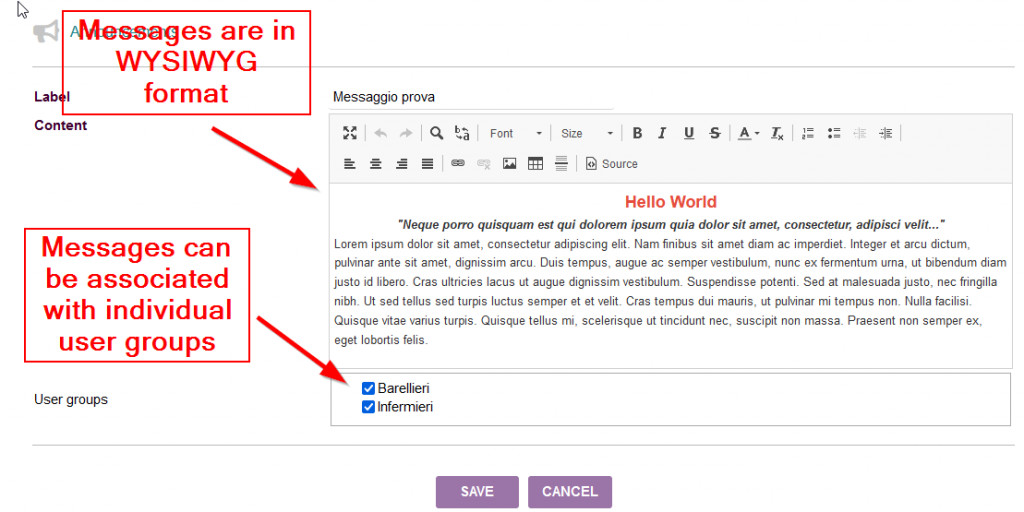The width and height of the screenshot is (1024, 512).
Task: Add a hyperlink with the link icon
Action: (458, 164)
